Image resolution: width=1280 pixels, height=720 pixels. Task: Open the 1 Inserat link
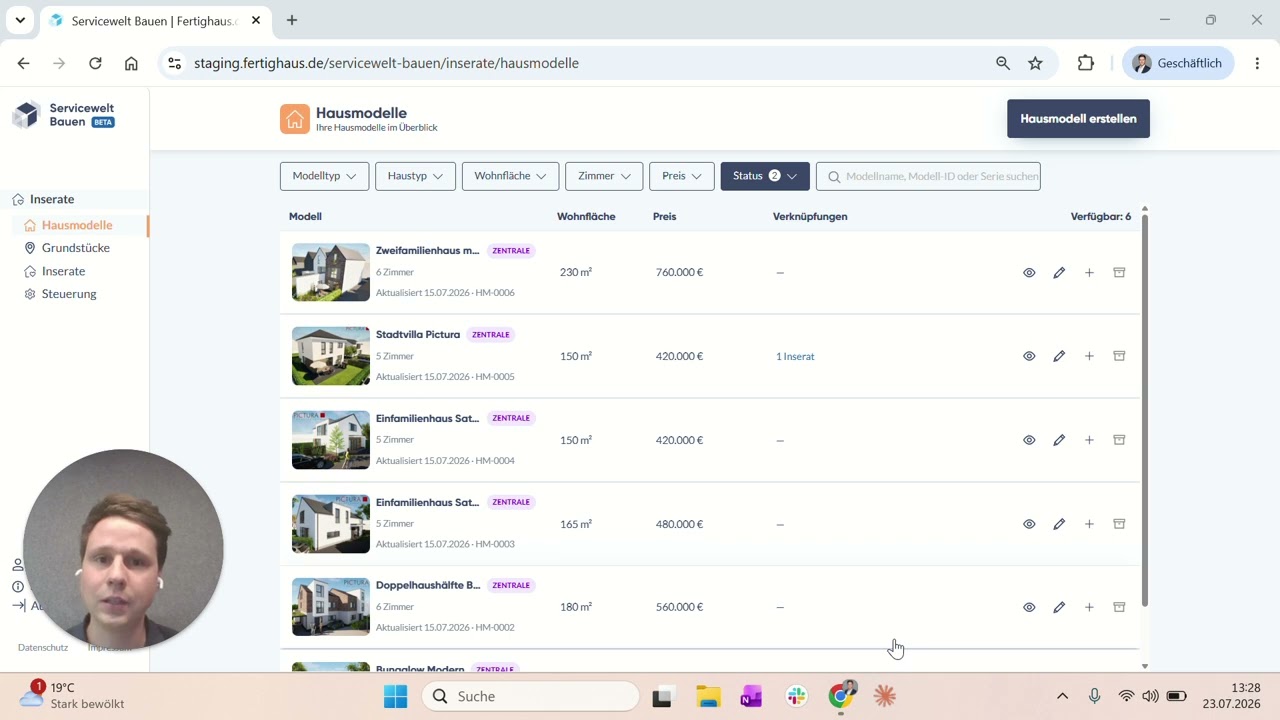click(795, 356)
